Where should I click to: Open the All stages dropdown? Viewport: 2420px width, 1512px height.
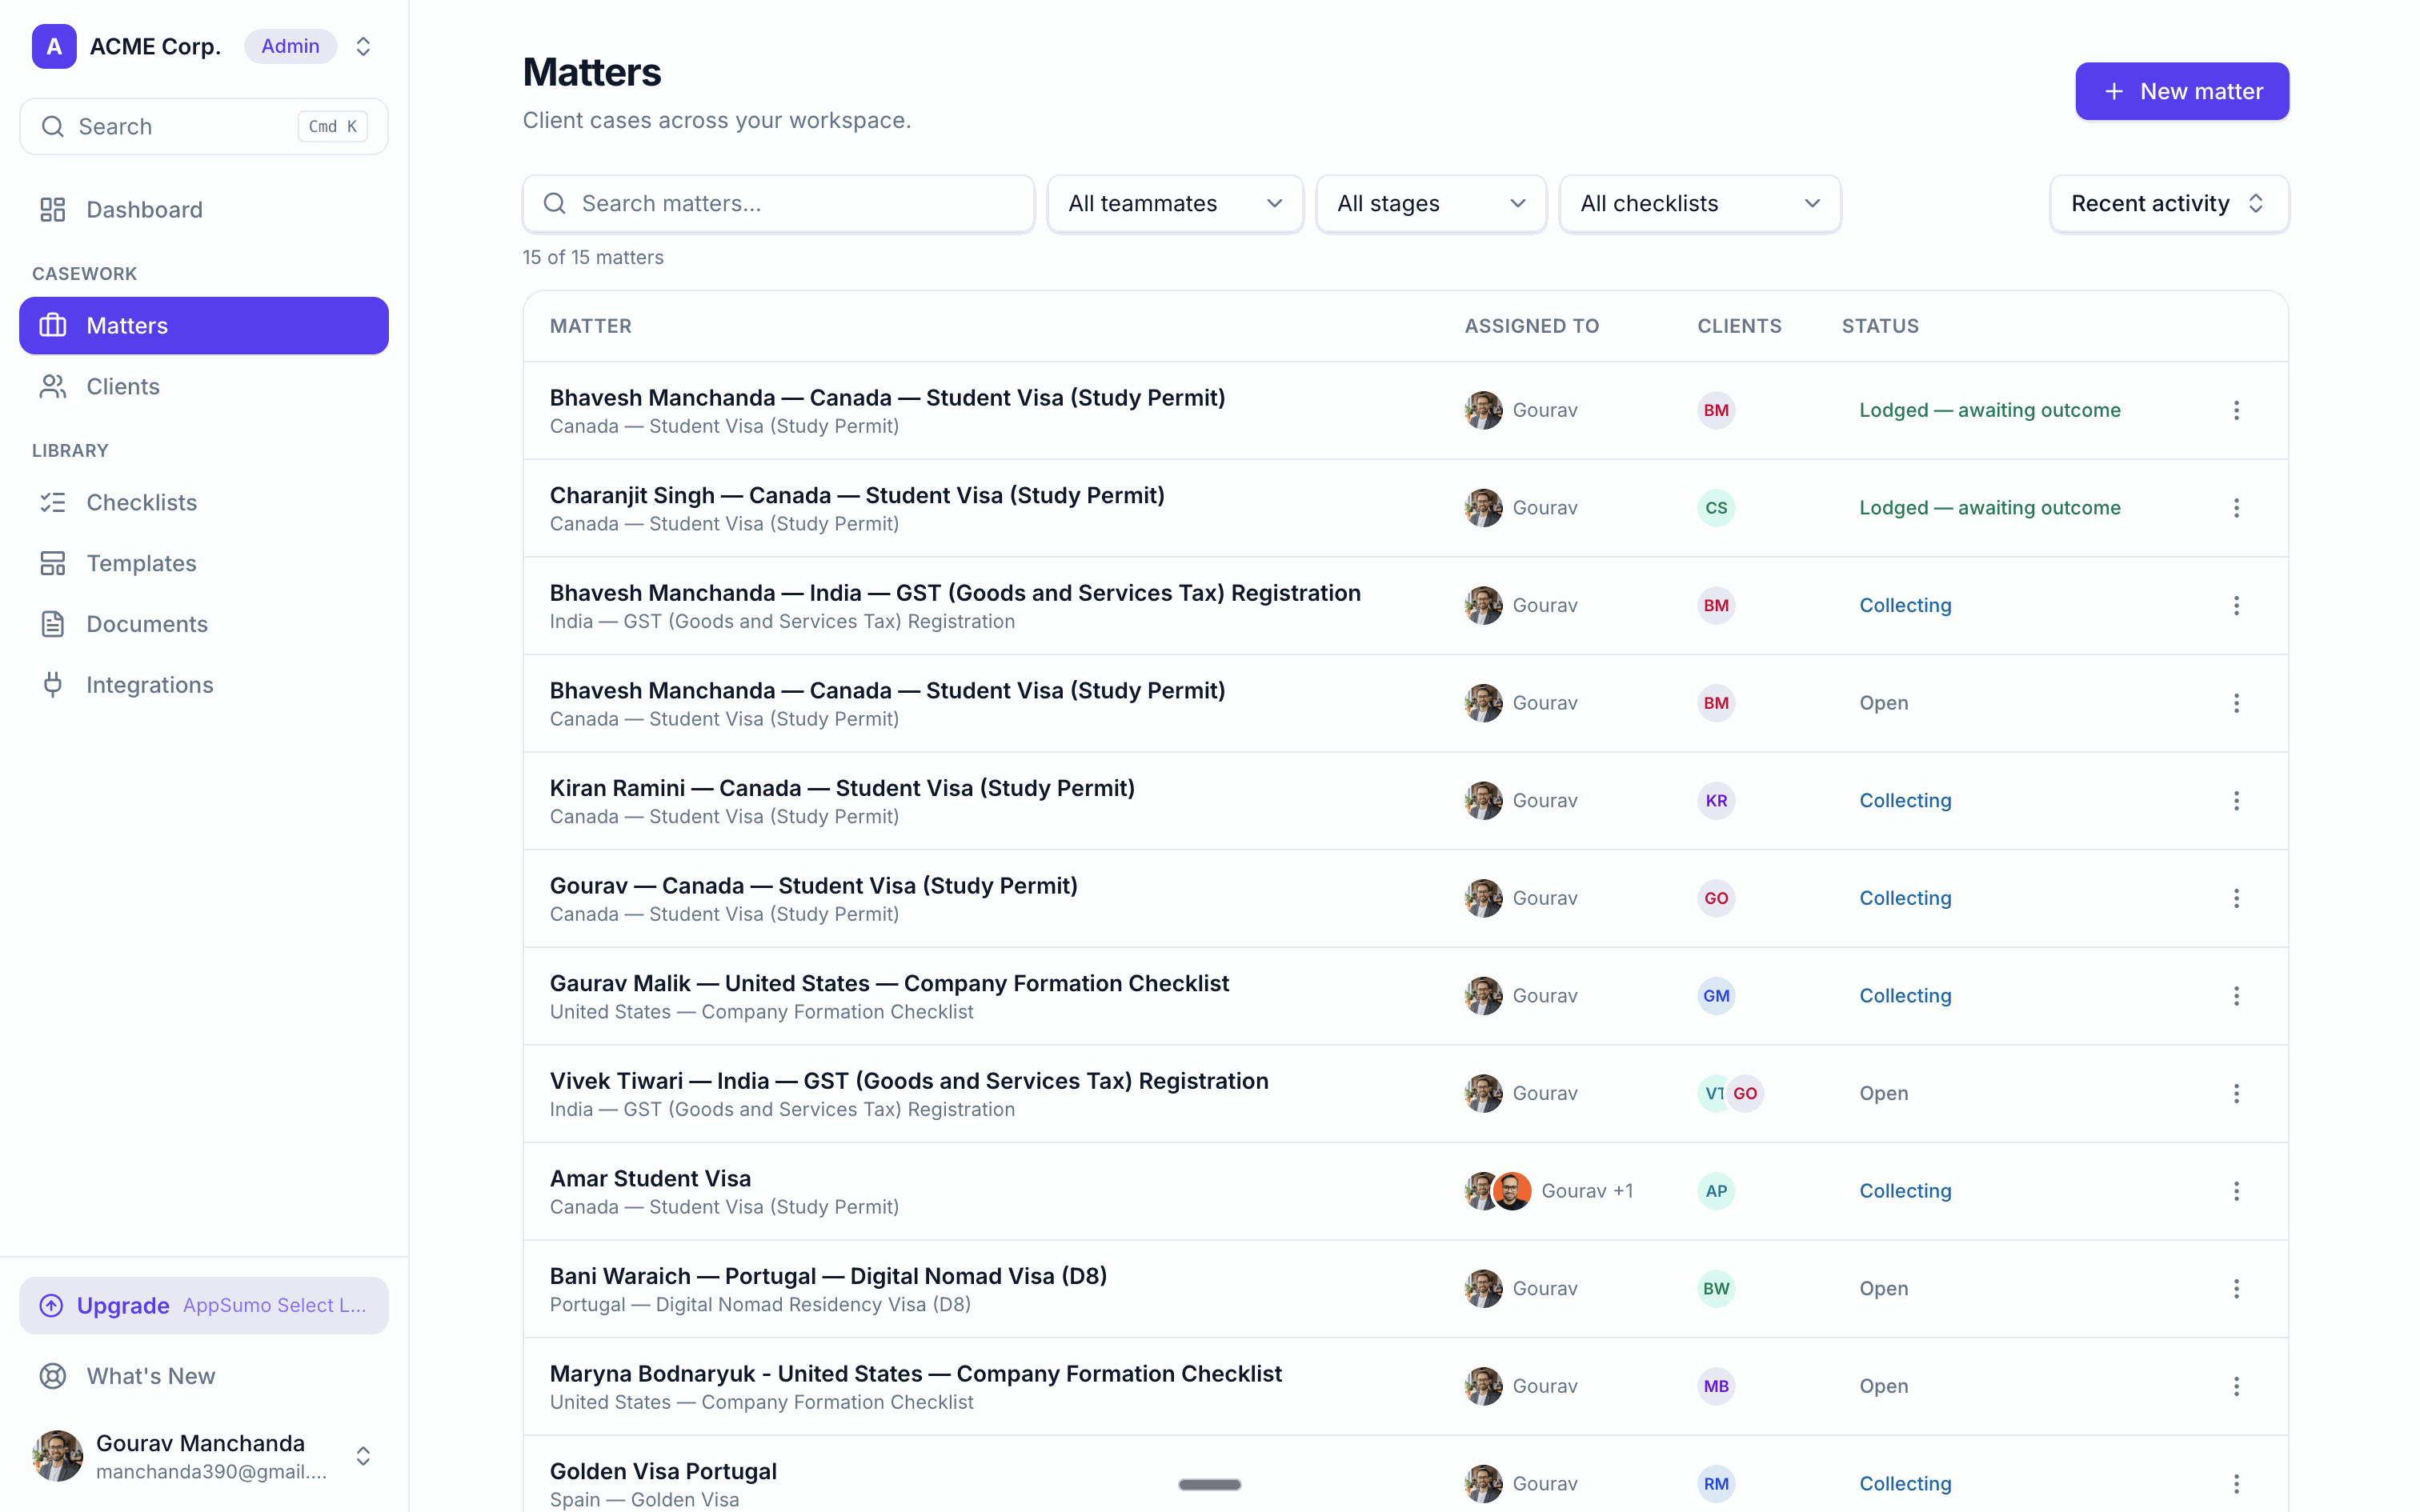(1431, 203)
